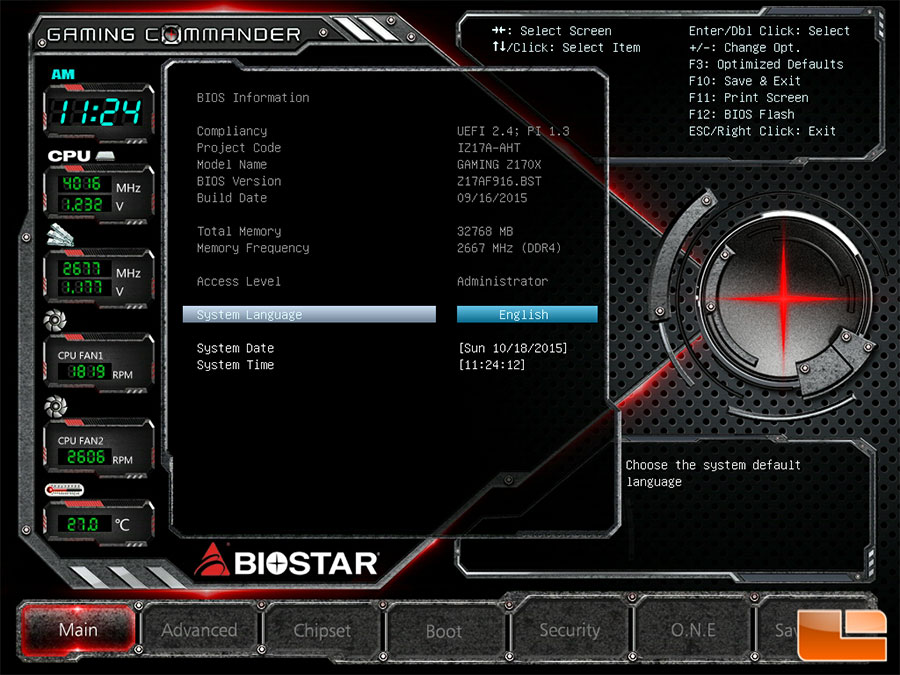Click the CPU FAN2 2606 RPM readout
The width and height of the screenshot is (900, 675).
(x=86, y=457)
